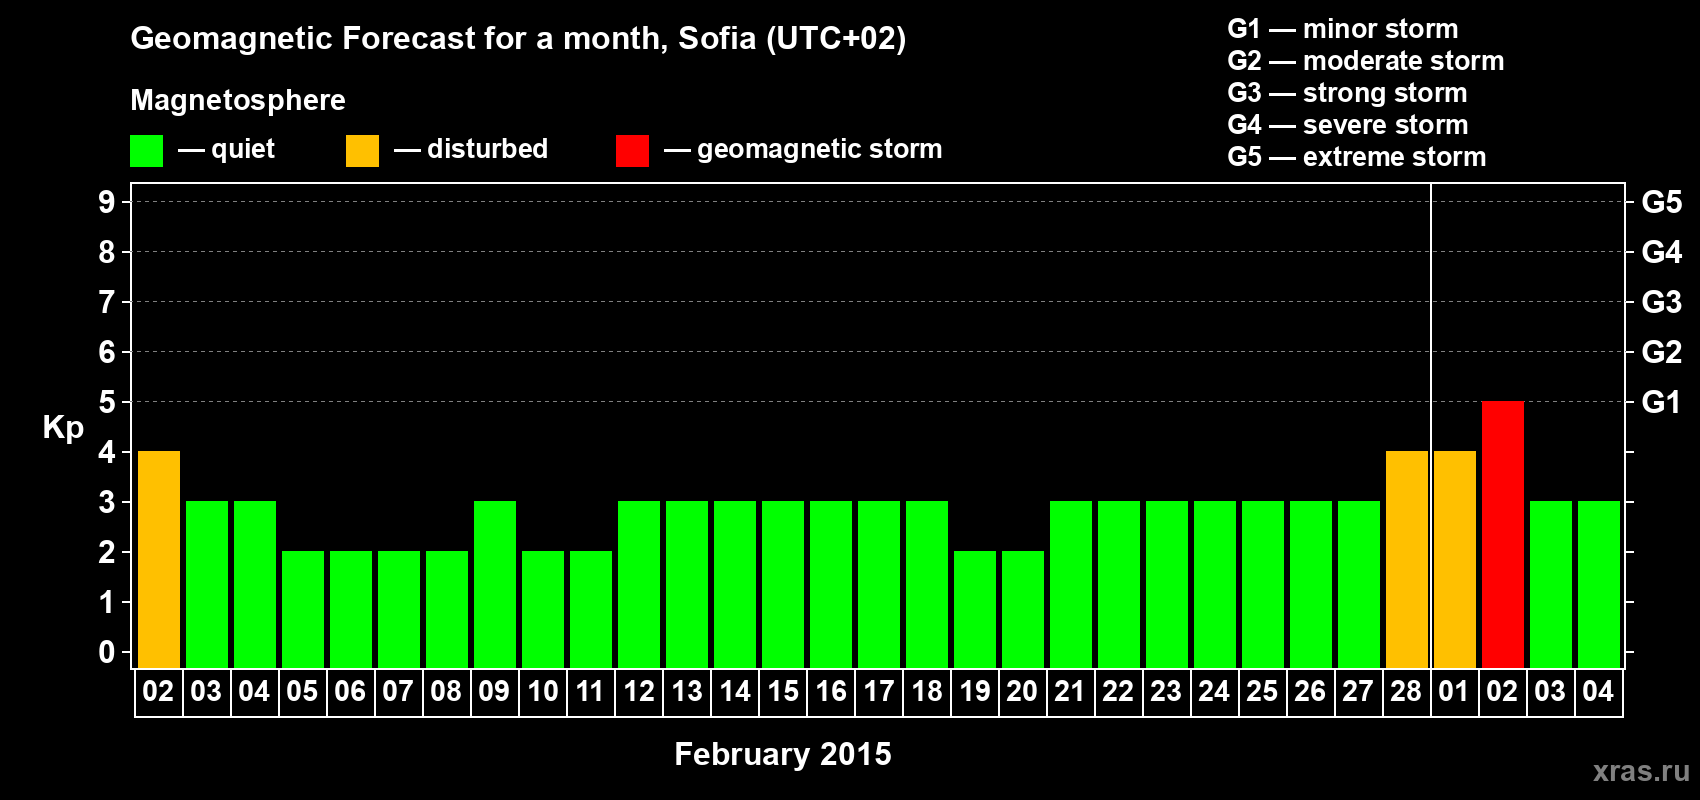This screenshot has width=1700, height=800.
Task: Click the green bar above date 27
Action: tap(1358, 584)
